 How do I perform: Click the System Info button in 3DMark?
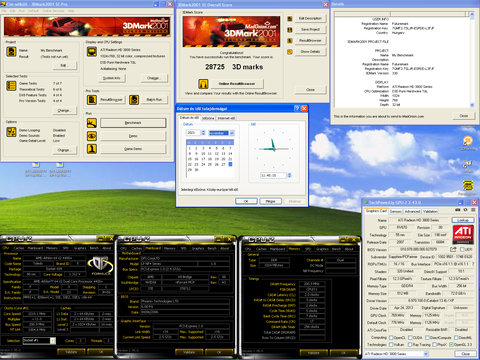(111, 78)
